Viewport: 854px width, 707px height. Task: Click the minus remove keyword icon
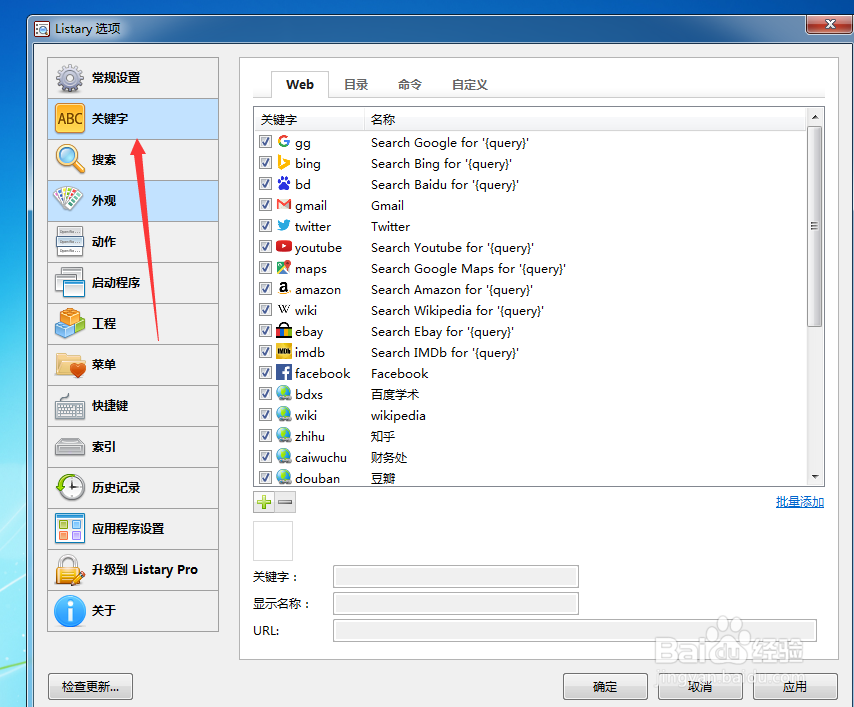coord(285,502)
